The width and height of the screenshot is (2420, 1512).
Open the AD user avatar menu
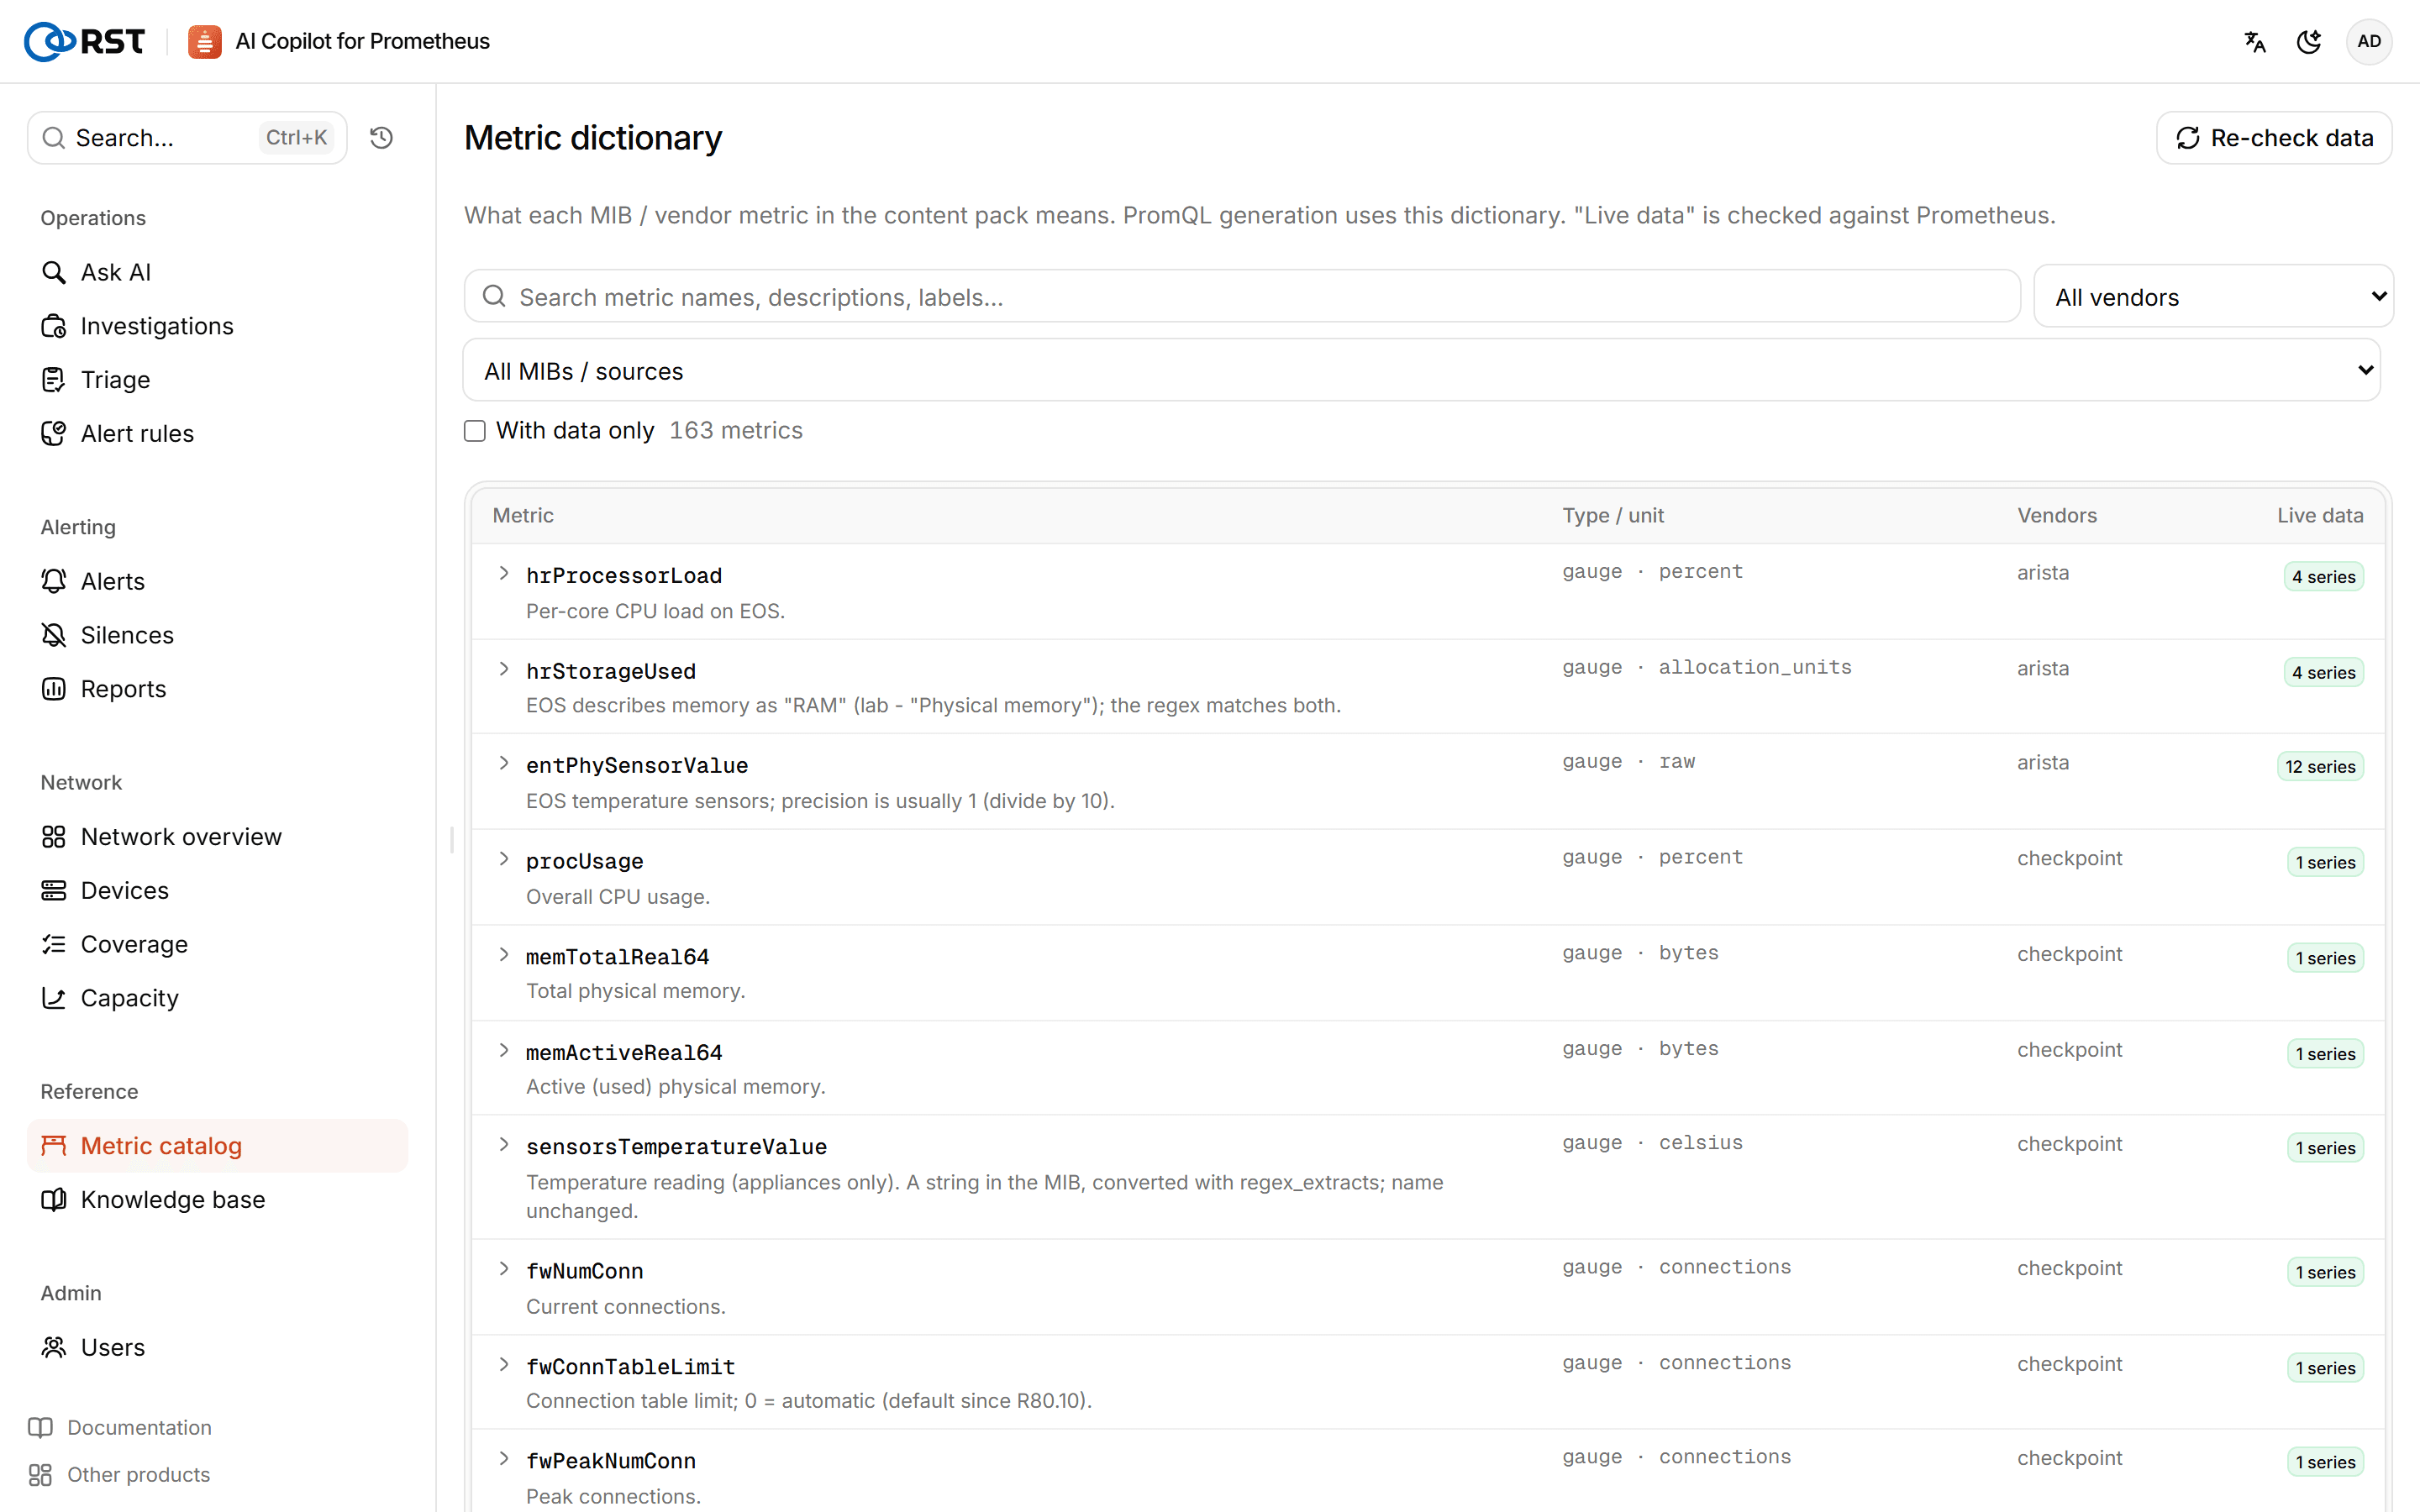point(2368,41)
